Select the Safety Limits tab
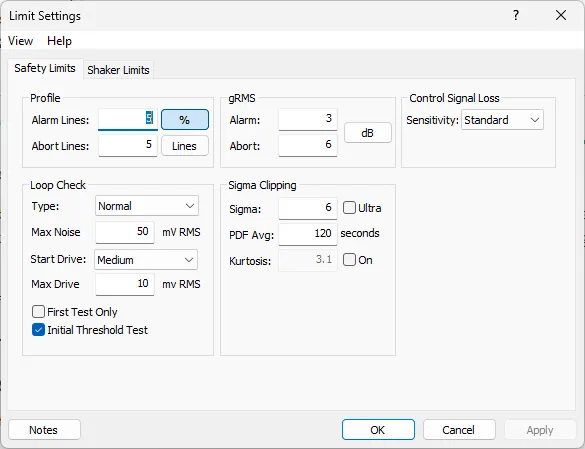This screenshot has height=449, width=585. 45,68
